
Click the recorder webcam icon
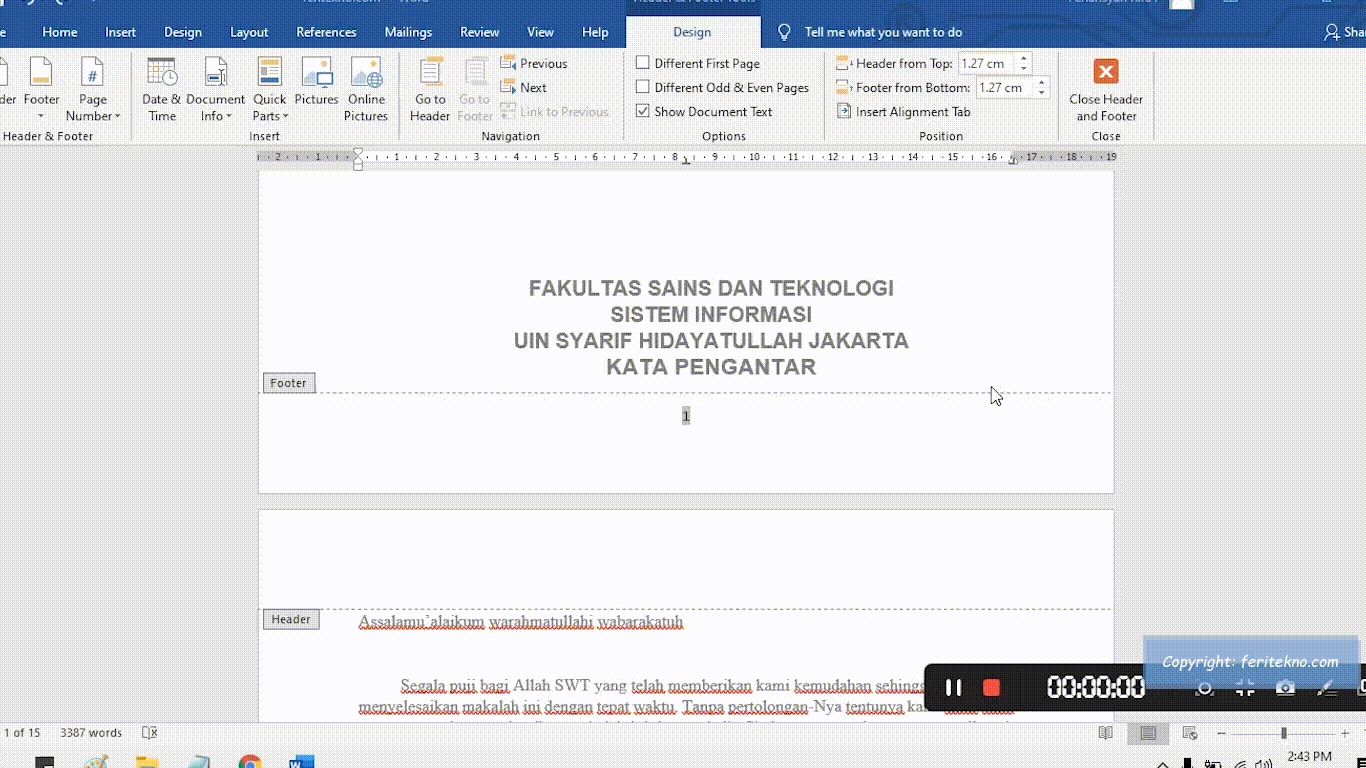[x=1205, y=688]
